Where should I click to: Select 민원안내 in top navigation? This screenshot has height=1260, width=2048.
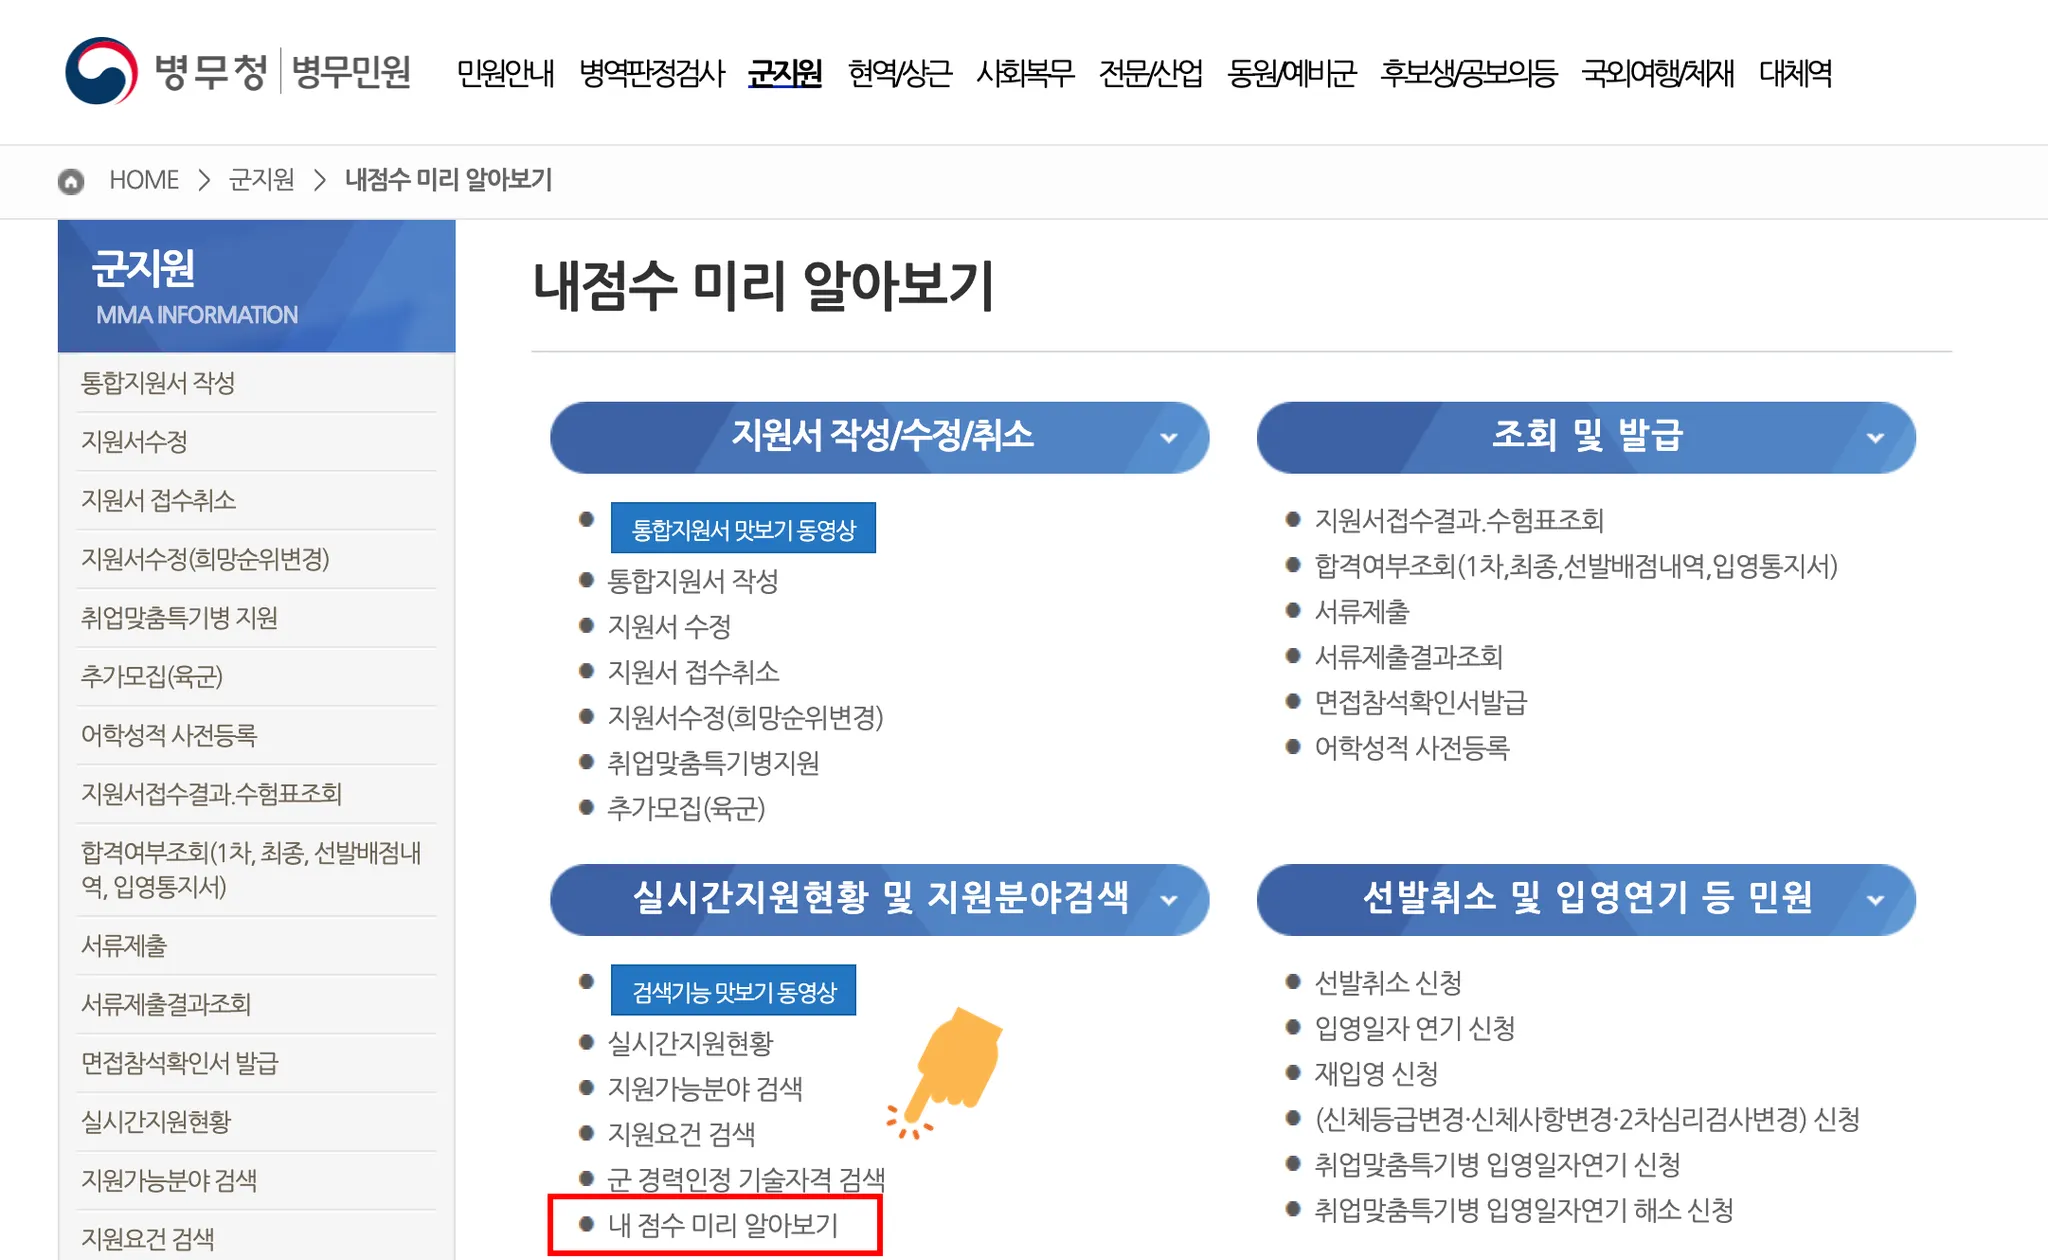click(505, 73)
